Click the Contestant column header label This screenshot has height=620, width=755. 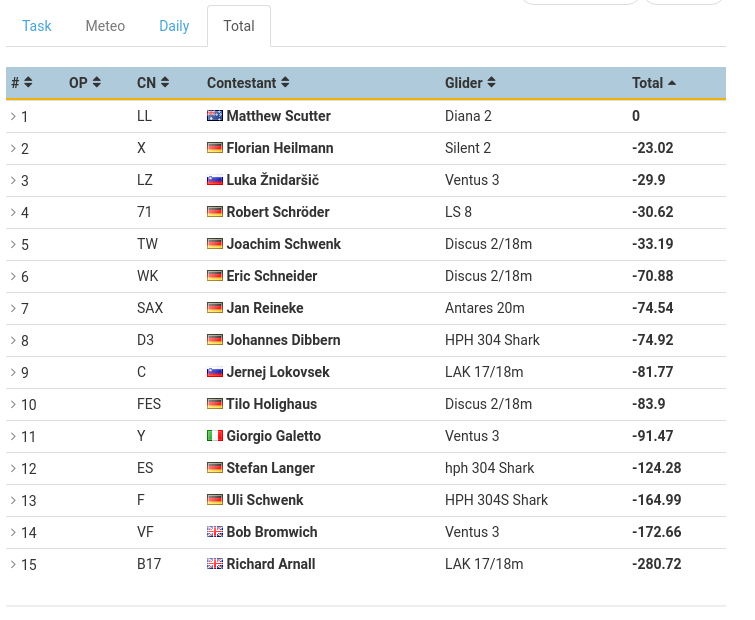pos(241,83)
